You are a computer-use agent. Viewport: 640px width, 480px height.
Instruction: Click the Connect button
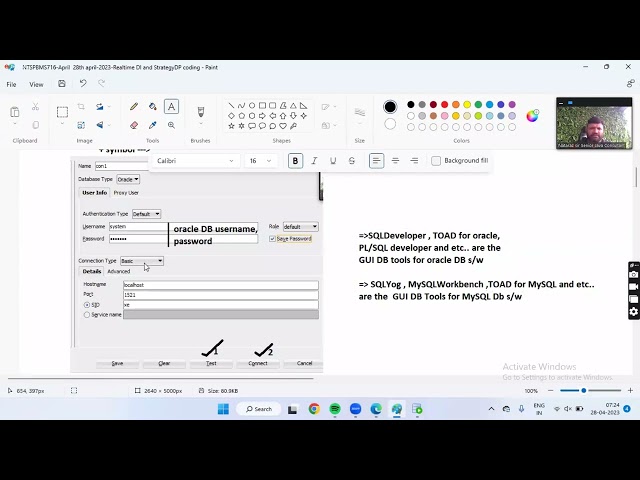(x=258, y=363)
